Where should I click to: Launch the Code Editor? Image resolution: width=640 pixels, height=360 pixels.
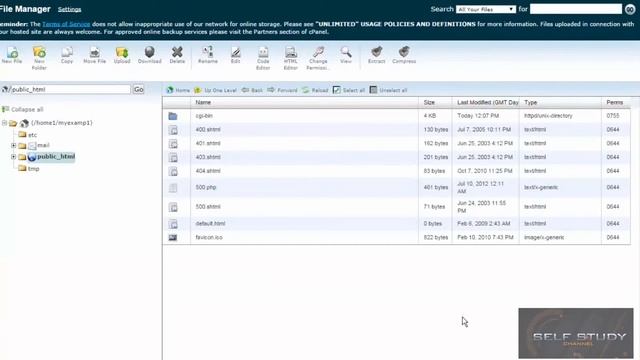click(263, 58)
